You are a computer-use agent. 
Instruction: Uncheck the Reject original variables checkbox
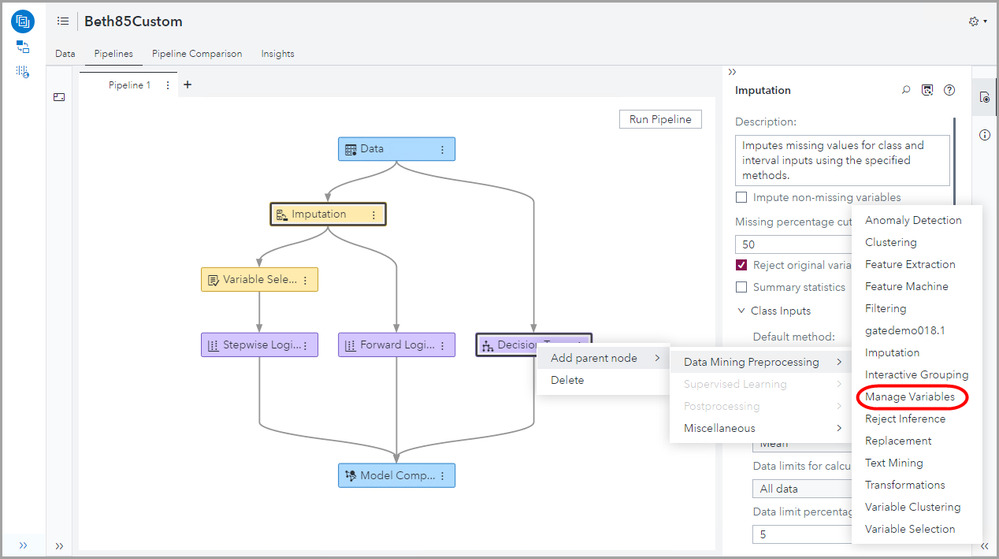pyautogui.click(x=741, y=265)
